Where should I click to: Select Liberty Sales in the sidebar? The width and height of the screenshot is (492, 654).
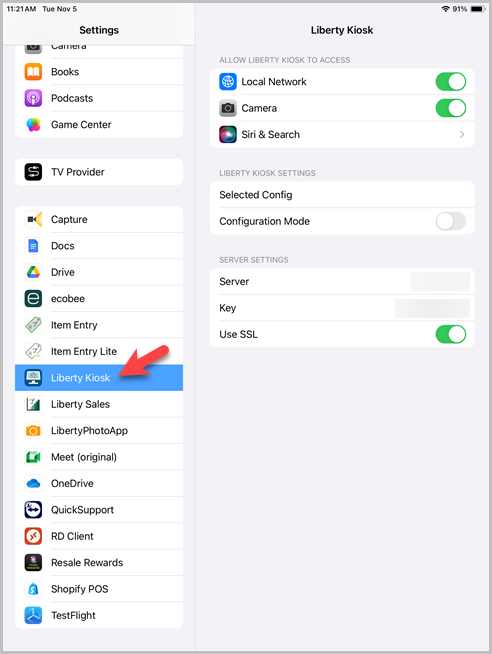99,404
